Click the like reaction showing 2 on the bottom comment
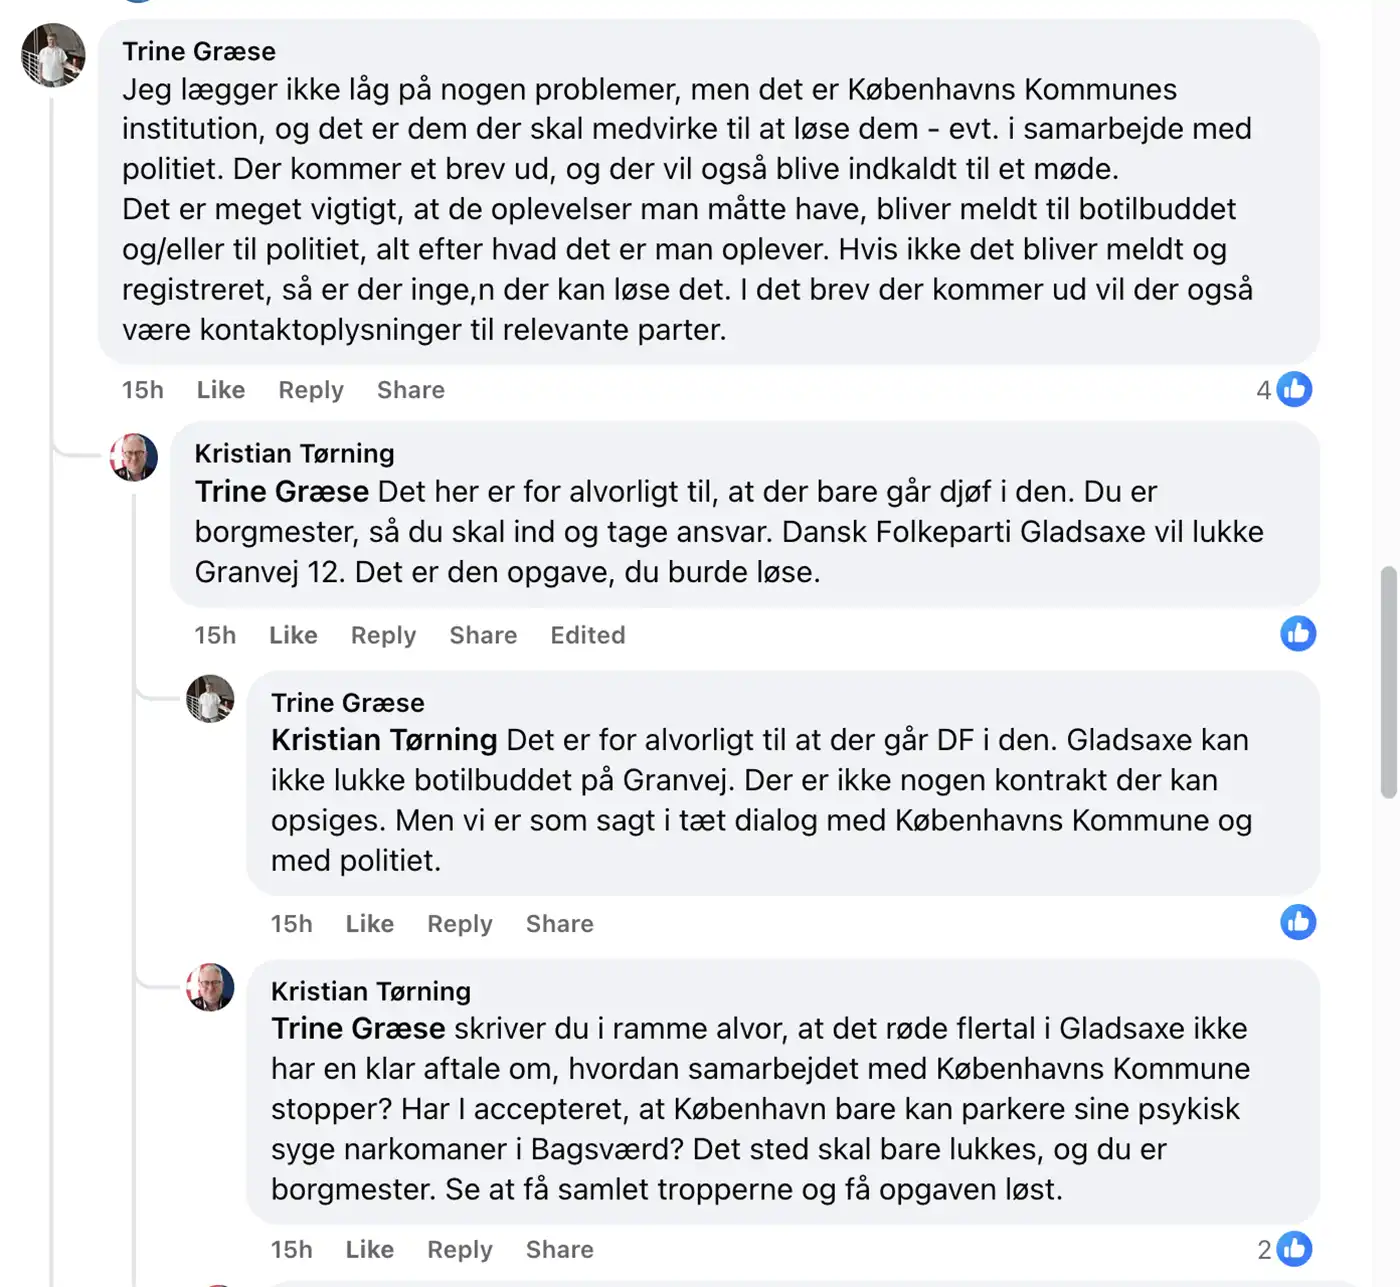The height and width of the screenshot is (1287, 1400). tap(1296, 1249)
